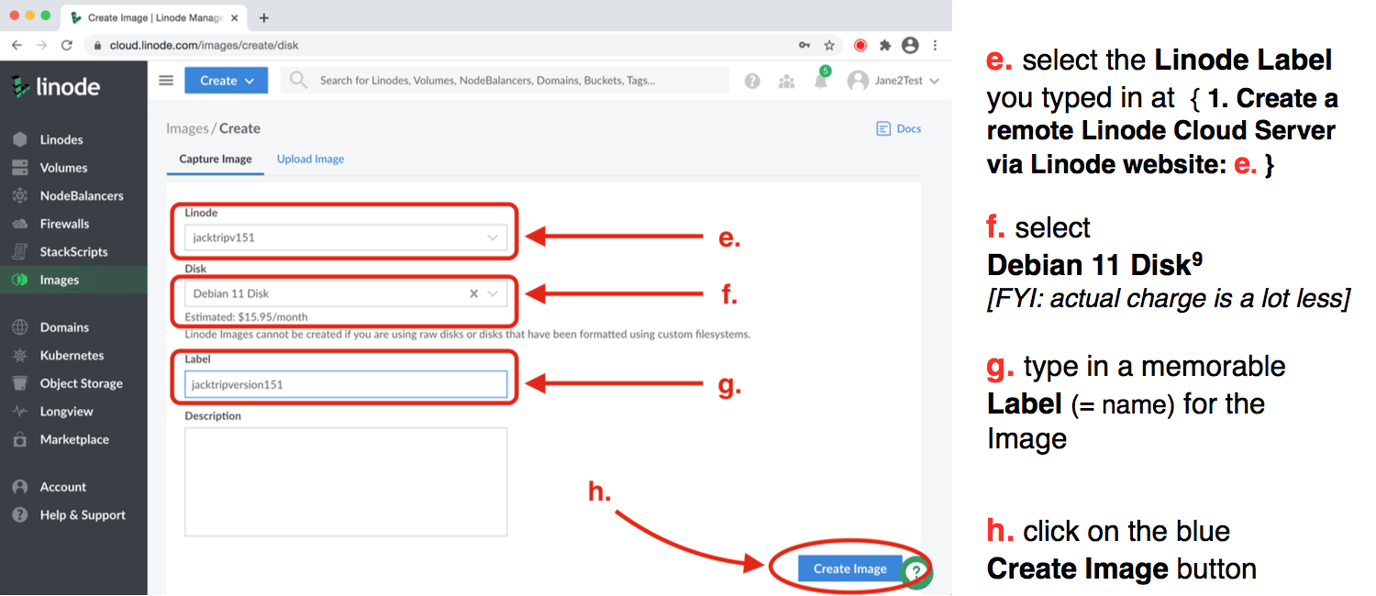Click the Label text field
Viewport: 1376px width, 596px height.
point(346,384)
